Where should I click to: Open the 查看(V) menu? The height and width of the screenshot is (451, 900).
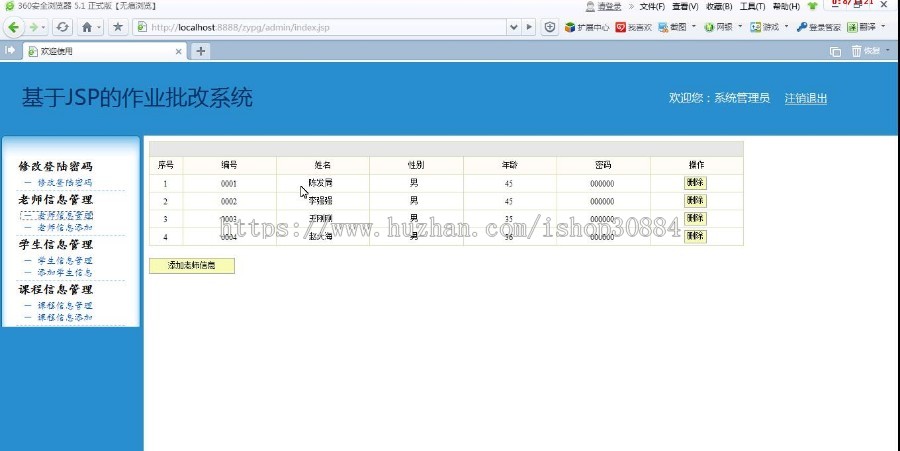685,6
